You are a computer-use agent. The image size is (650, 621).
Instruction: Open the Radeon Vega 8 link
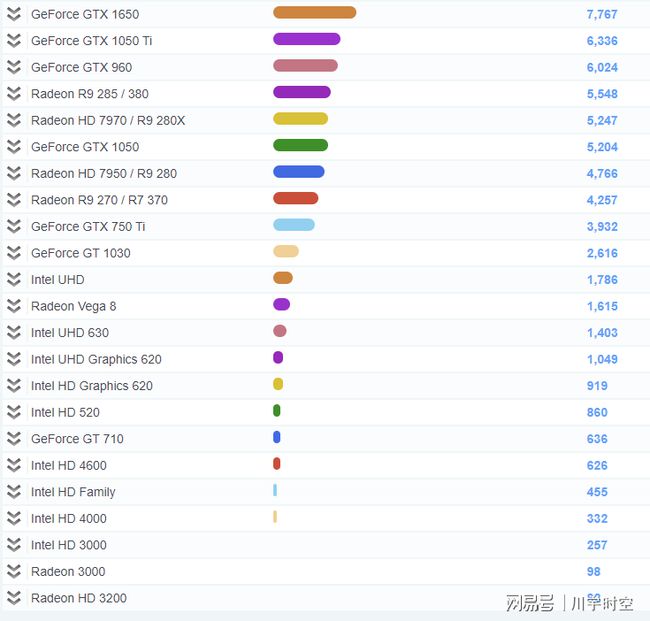pos(74,306)
